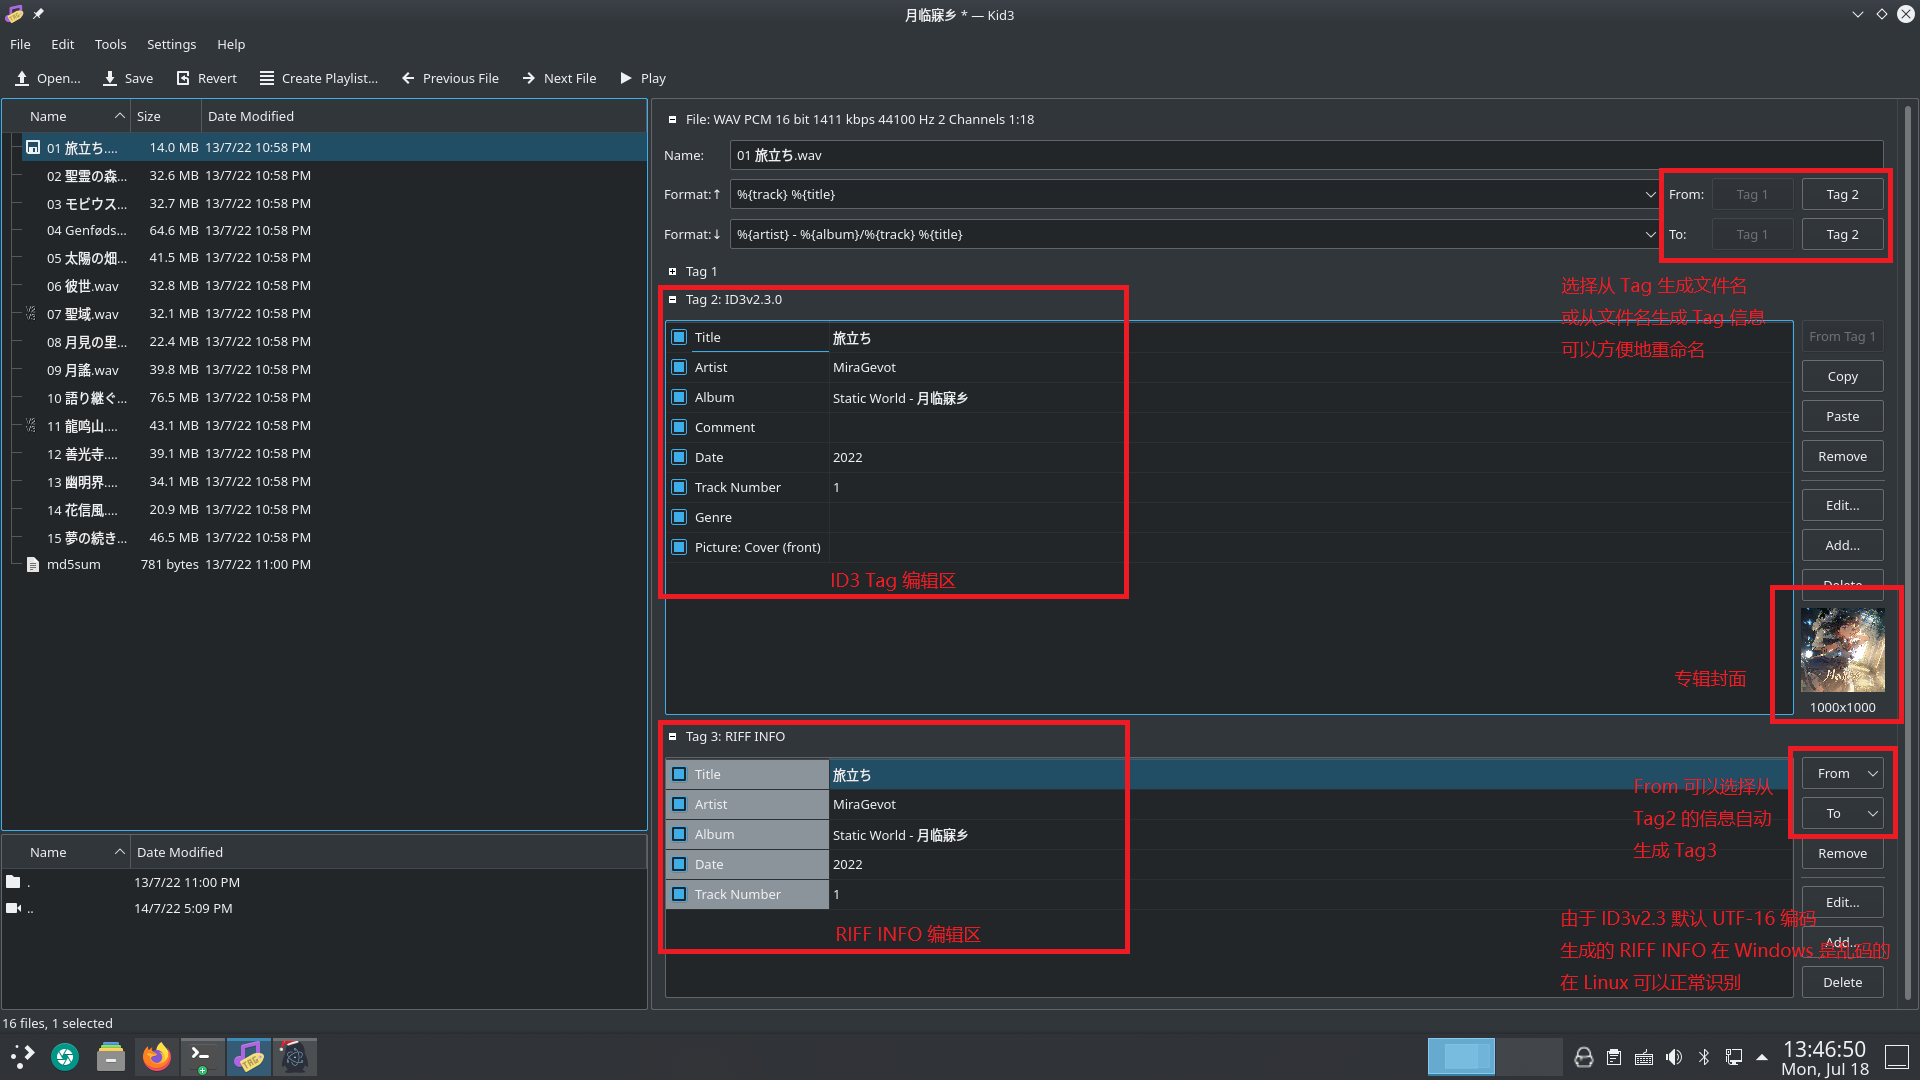The width and height of the screenshot is (1920, 1080).
Task: Click the Remove button in Tag 3 section
Action: [x=1842, y=853]
